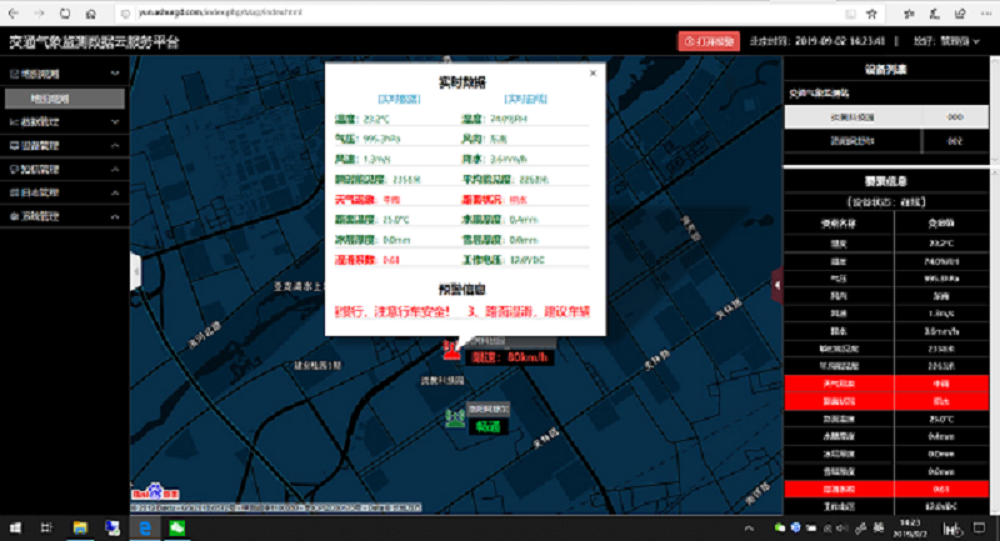Expand the first sidebar menu chevron

click(x=115, y=74)
